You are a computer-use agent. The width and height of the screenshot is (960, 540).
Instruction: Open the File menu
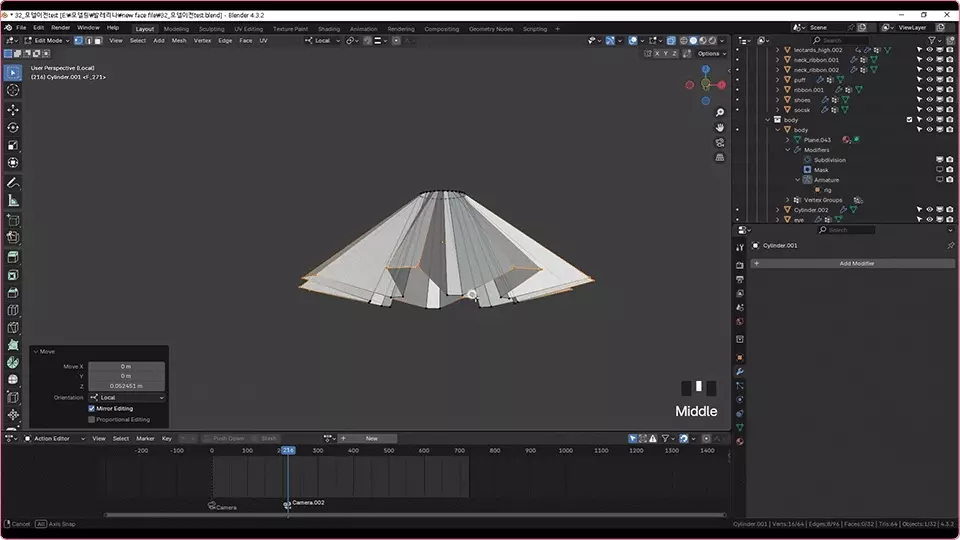tap(21, 28)
